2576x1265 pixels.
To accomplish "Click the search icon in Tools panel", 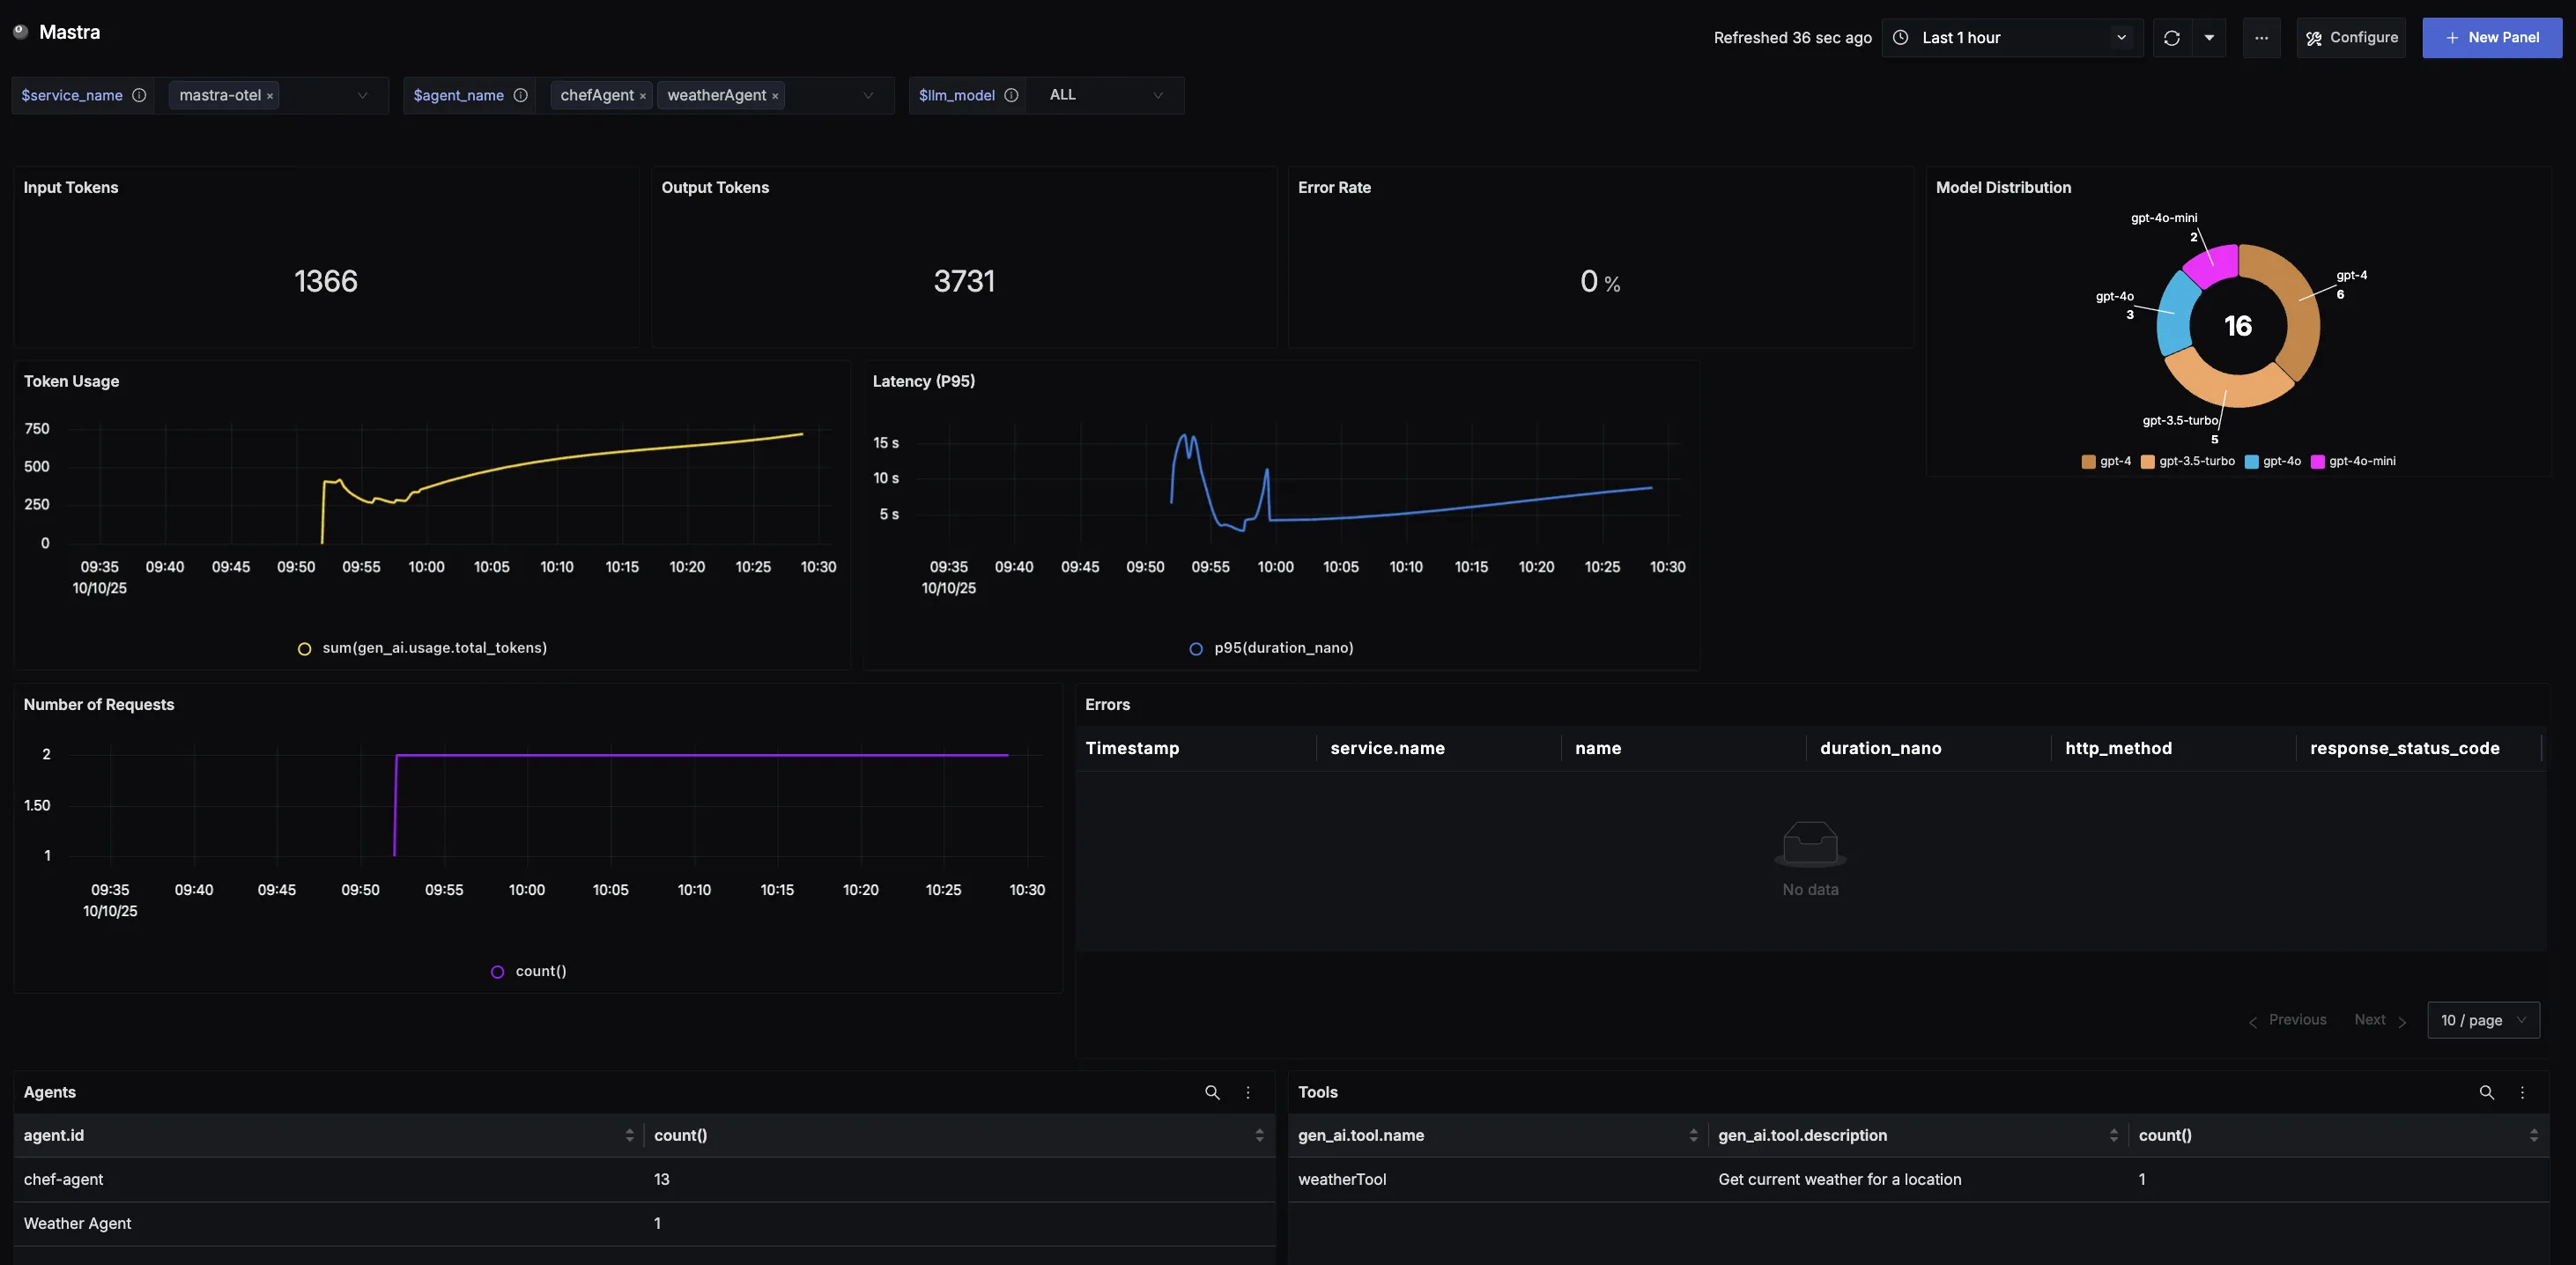I will click(x=2486, y=1092).
